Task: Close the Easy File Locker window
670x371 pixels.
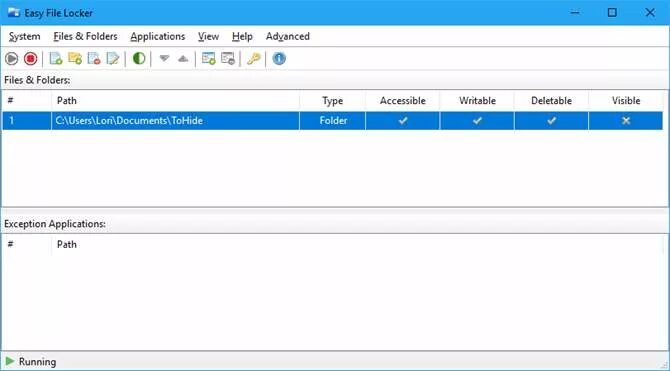Action: pyautogui.click(x=650, y=12)
